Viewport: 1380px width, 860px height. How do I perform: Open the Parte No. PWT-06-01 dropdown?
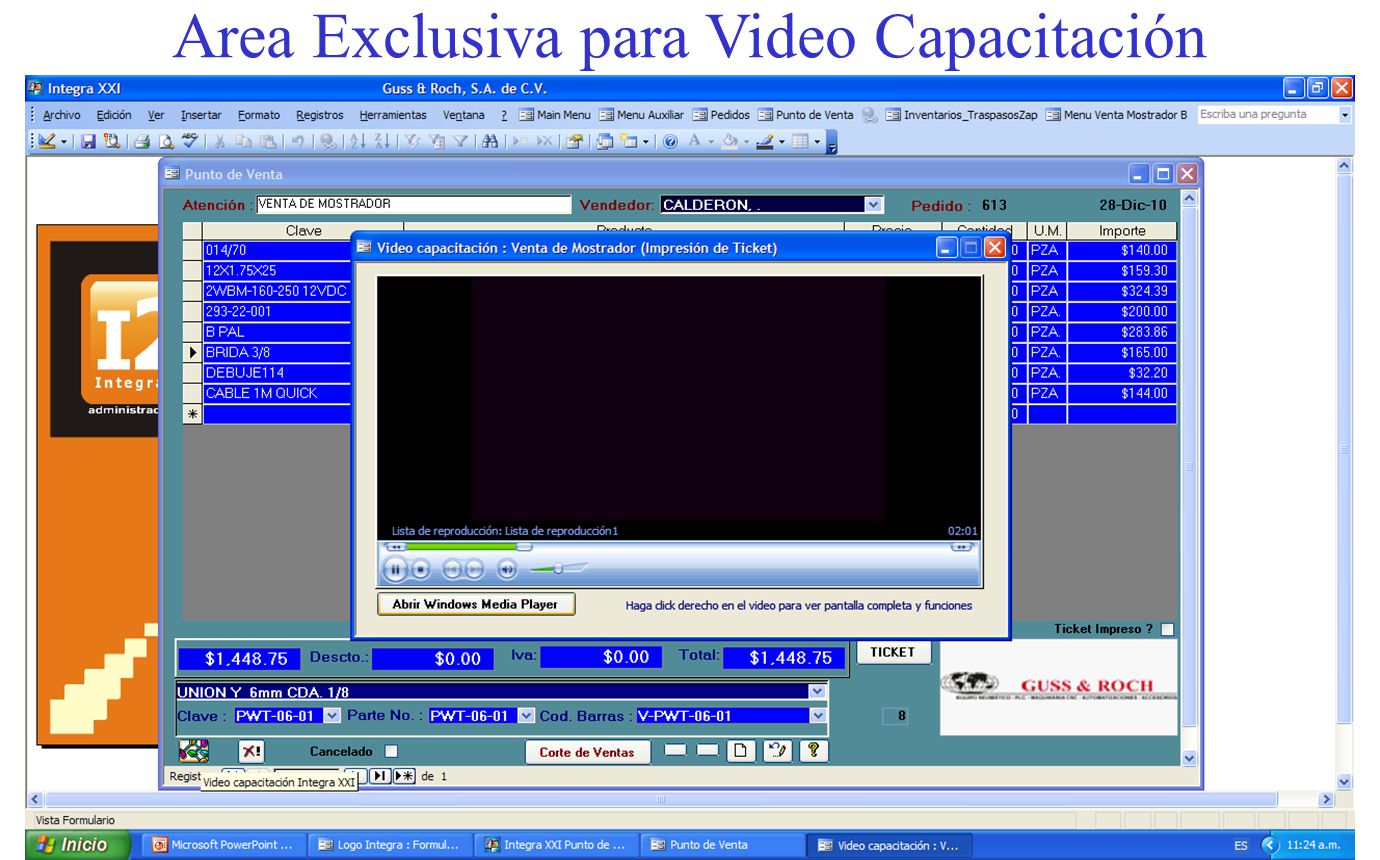[x=526, y=715]
